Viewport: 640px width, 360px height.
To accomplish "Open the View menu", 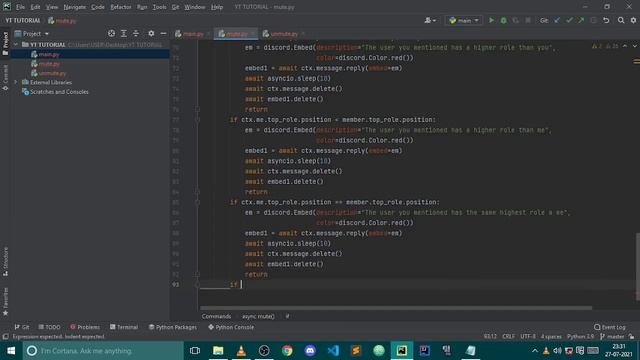I will [51, 7].
